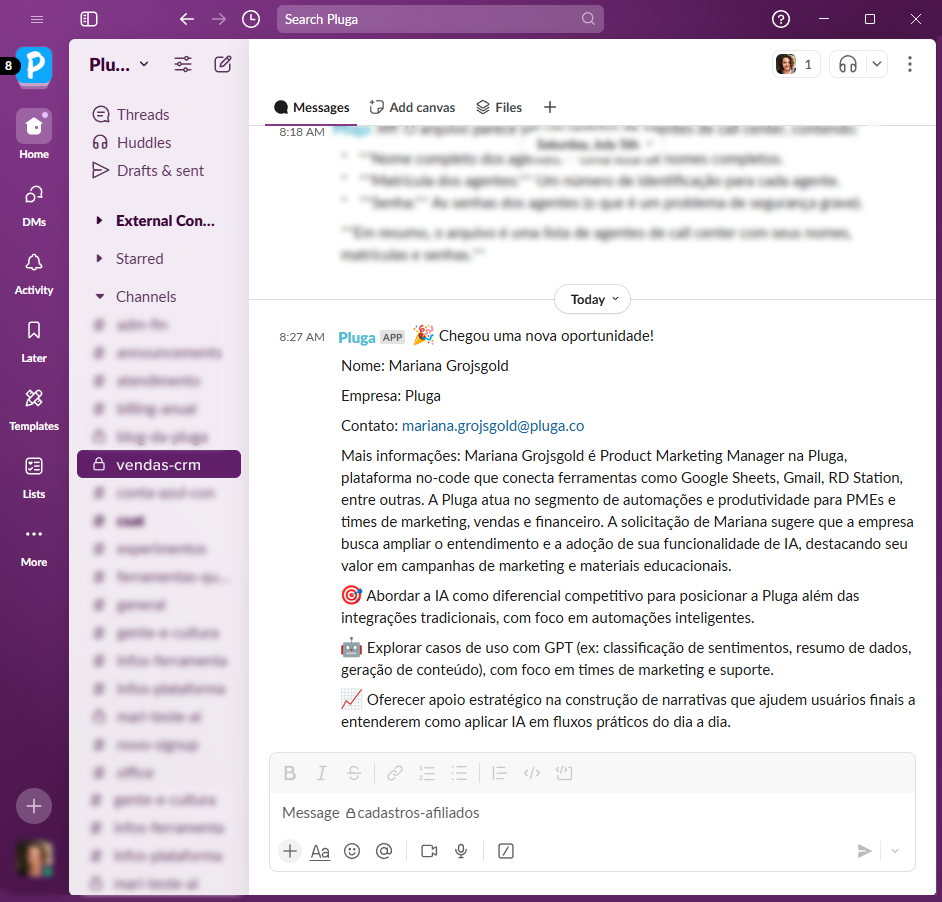Record an audio clip with microphone

click(461, 851)
